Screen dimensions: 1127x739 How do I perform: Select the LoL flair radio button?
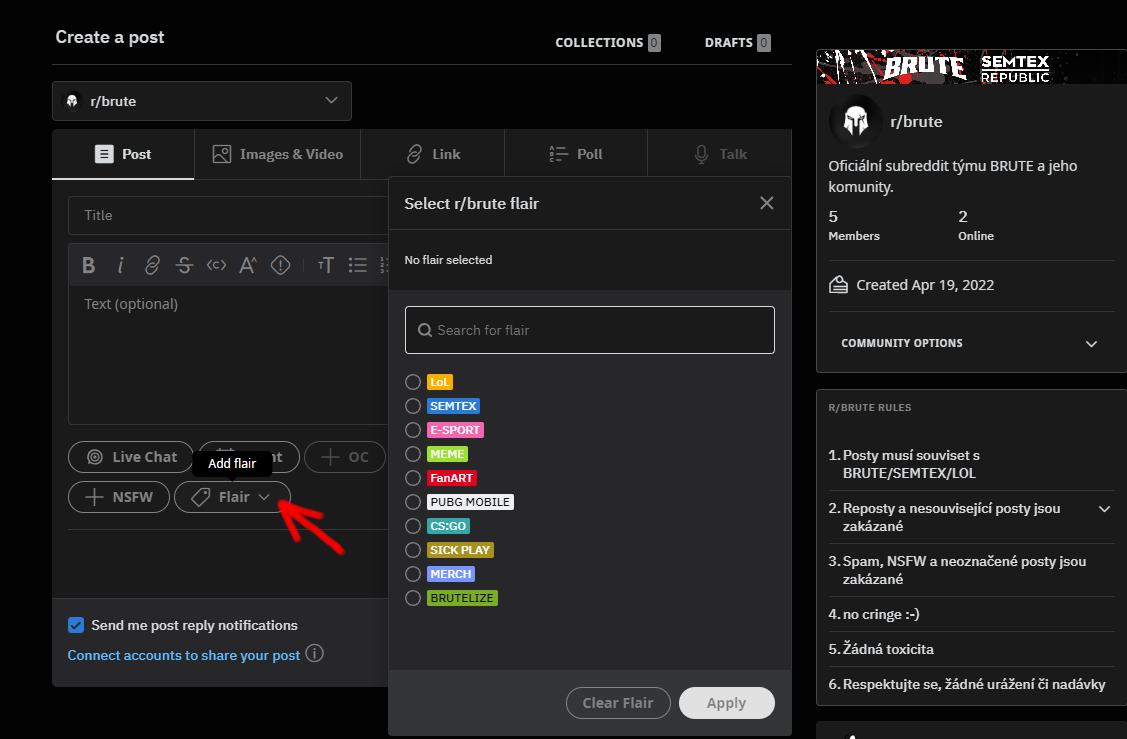(x=413, y=382)
